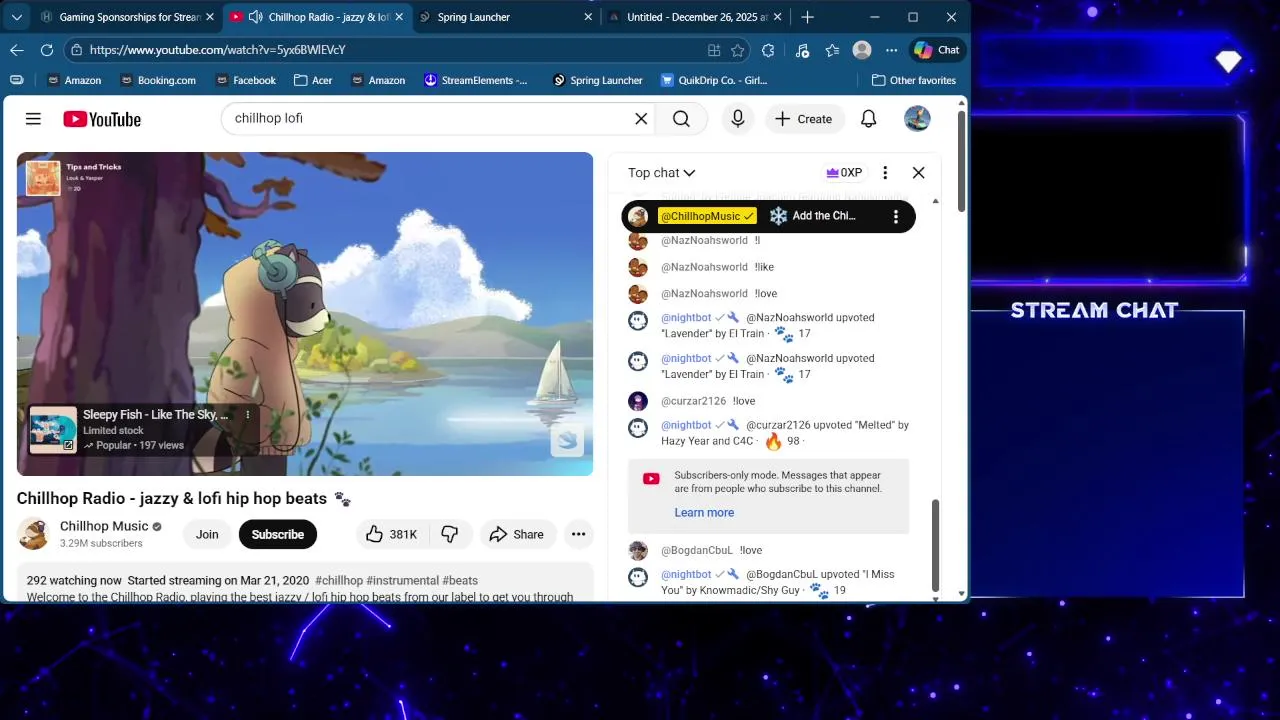The image size is (1280, 720).
Task: Open the app-available icon in address bar
Action: 714,50
